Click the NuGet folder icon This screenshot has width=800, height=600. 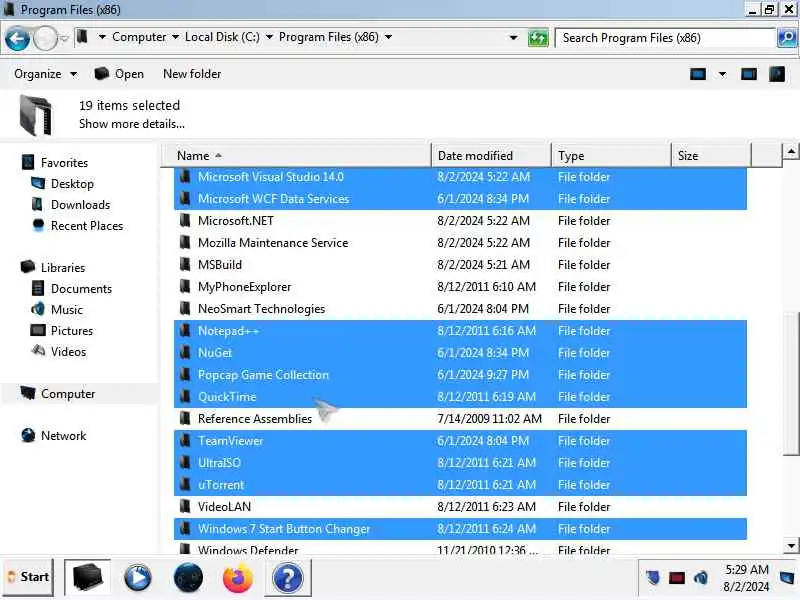185,353
